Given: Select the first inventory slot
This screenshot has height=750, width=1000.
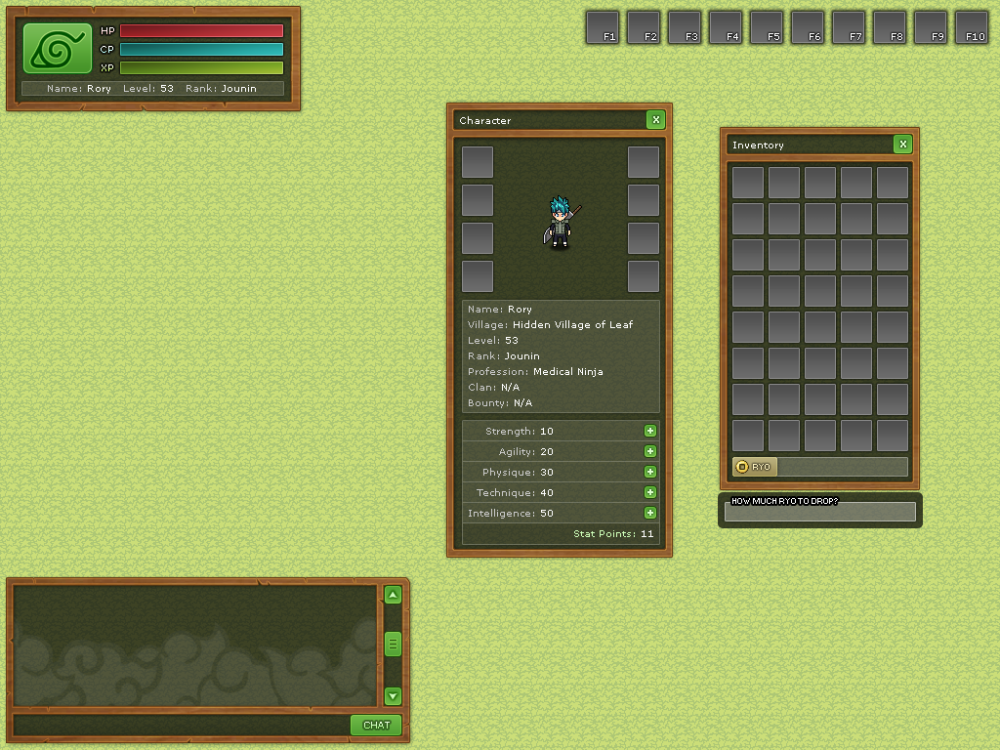Looking at the screenshot, I should click(748, 183).
